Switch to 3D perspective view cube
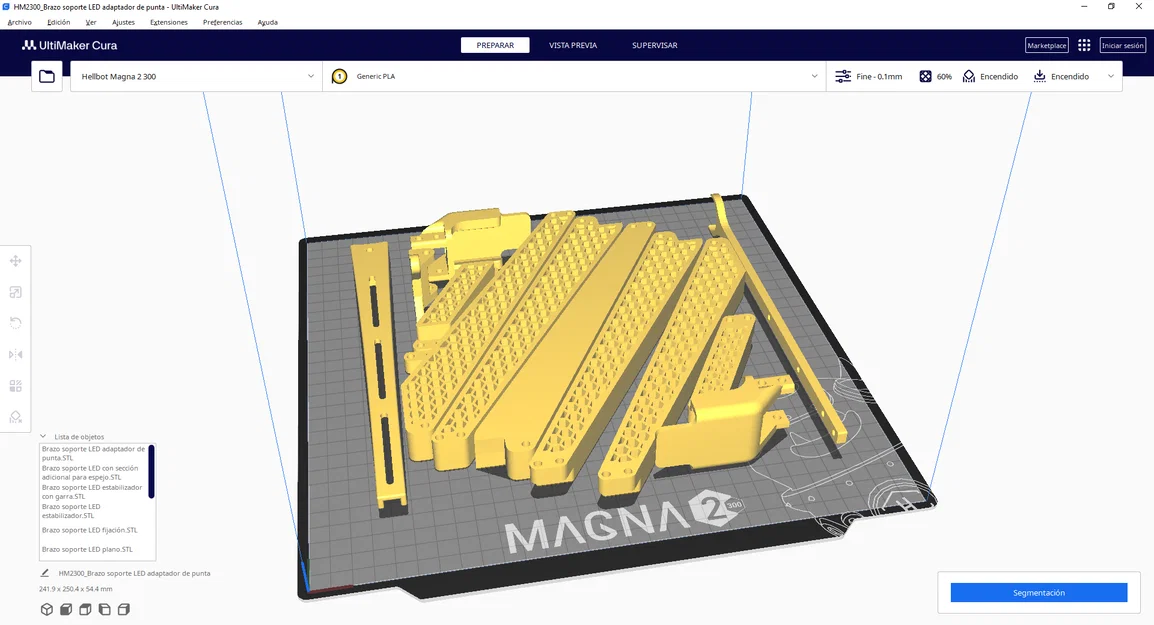This screenshot has width=1154, height=625. pos(47,610)
